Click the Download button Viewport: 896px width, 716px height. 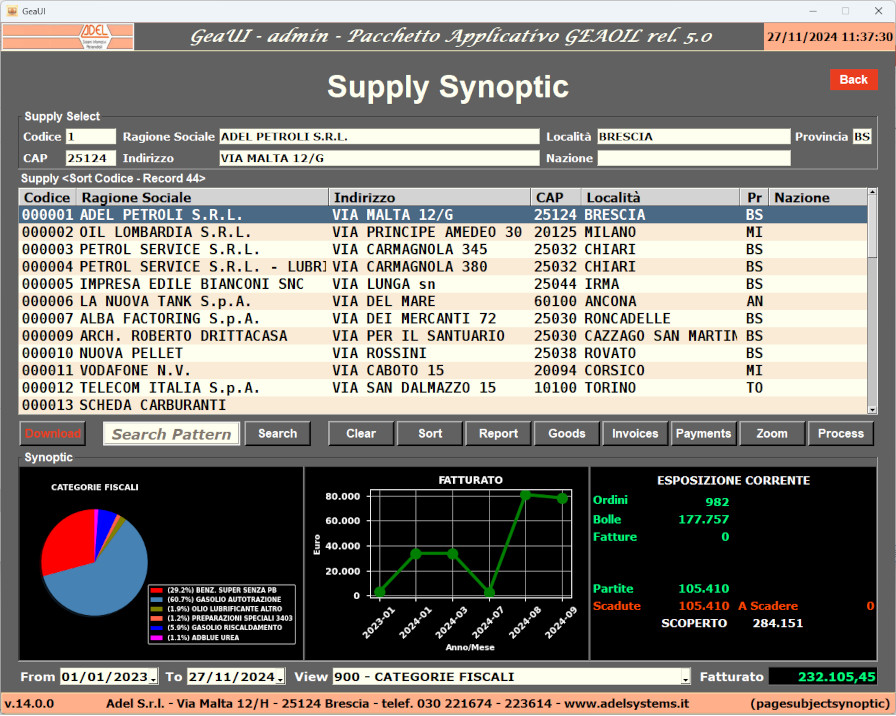[53, 434]
